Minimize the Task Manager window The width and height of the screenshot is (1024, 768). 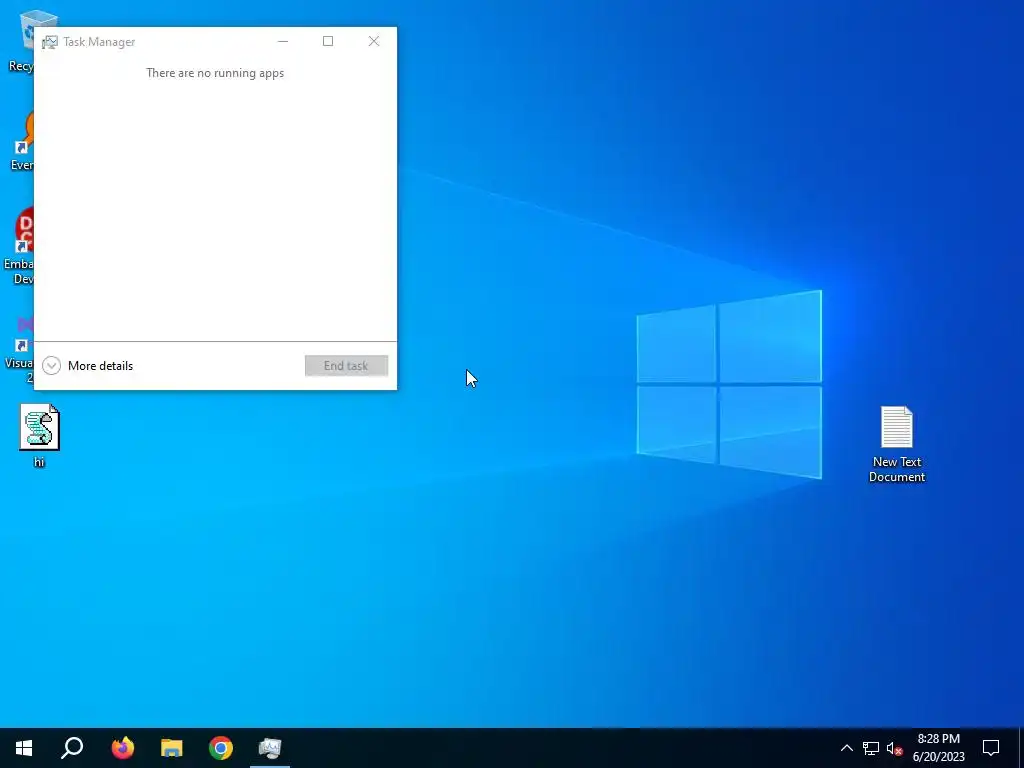pos(283,41)
